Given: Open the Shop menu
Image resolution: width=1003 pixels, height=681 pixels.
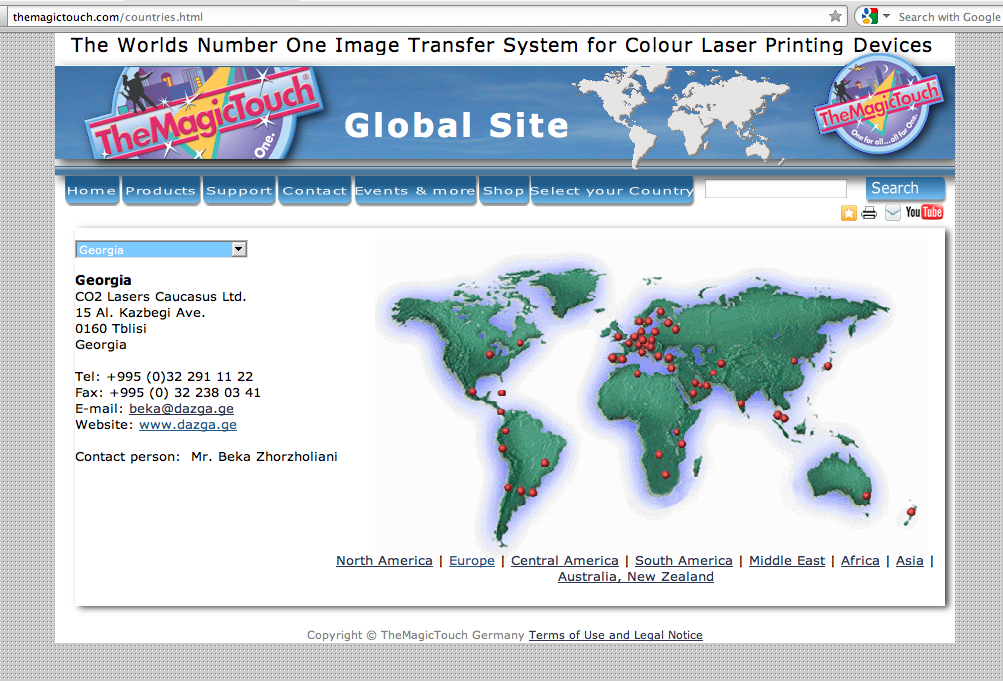Looking at the screenshot, I should click(503, 191).
